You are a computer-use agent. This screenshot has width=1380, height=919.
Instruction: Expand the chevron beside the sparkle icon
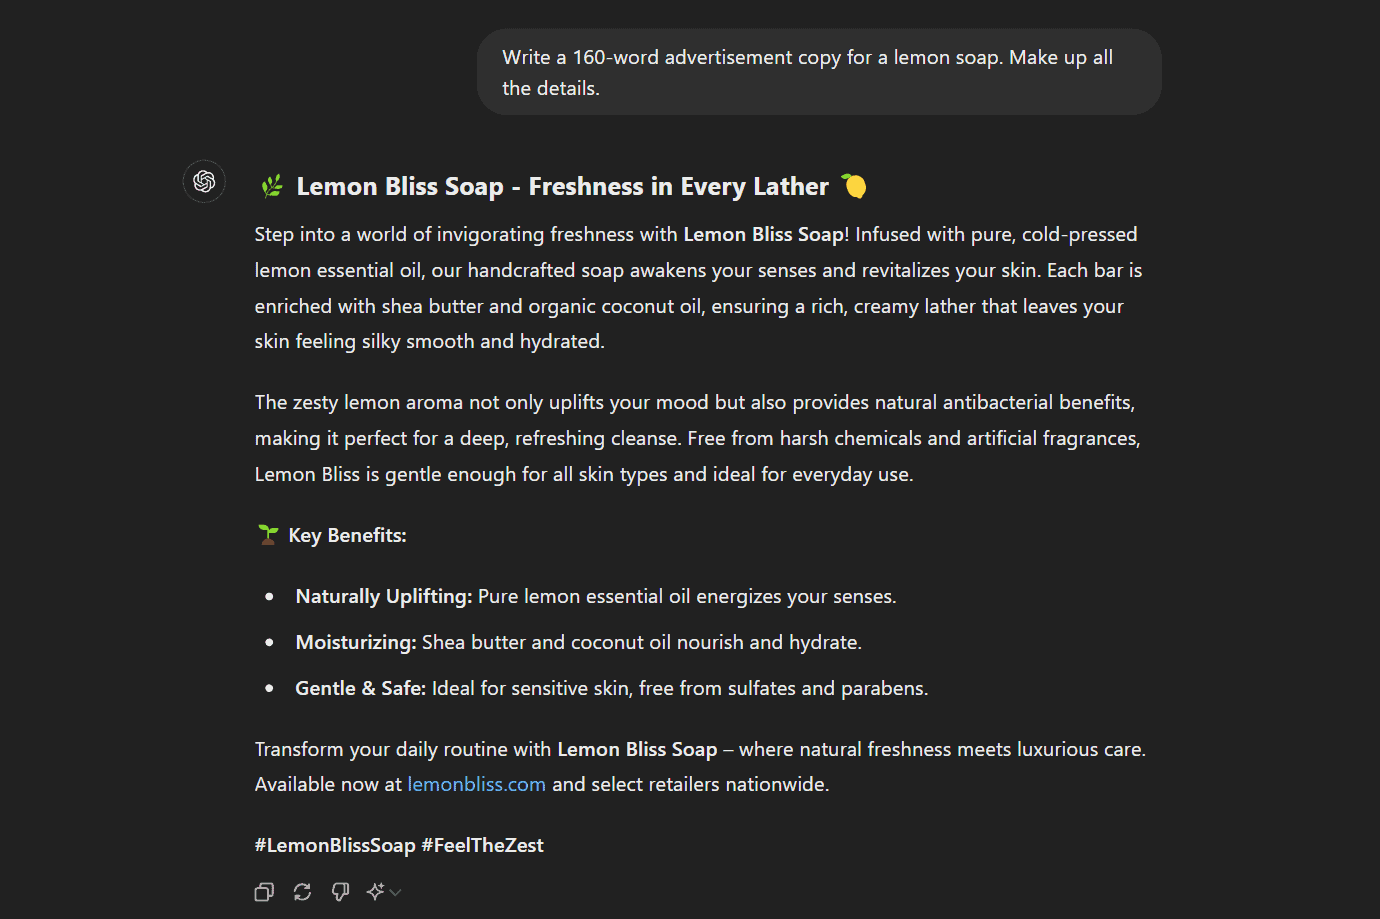[x=396, y=892]
